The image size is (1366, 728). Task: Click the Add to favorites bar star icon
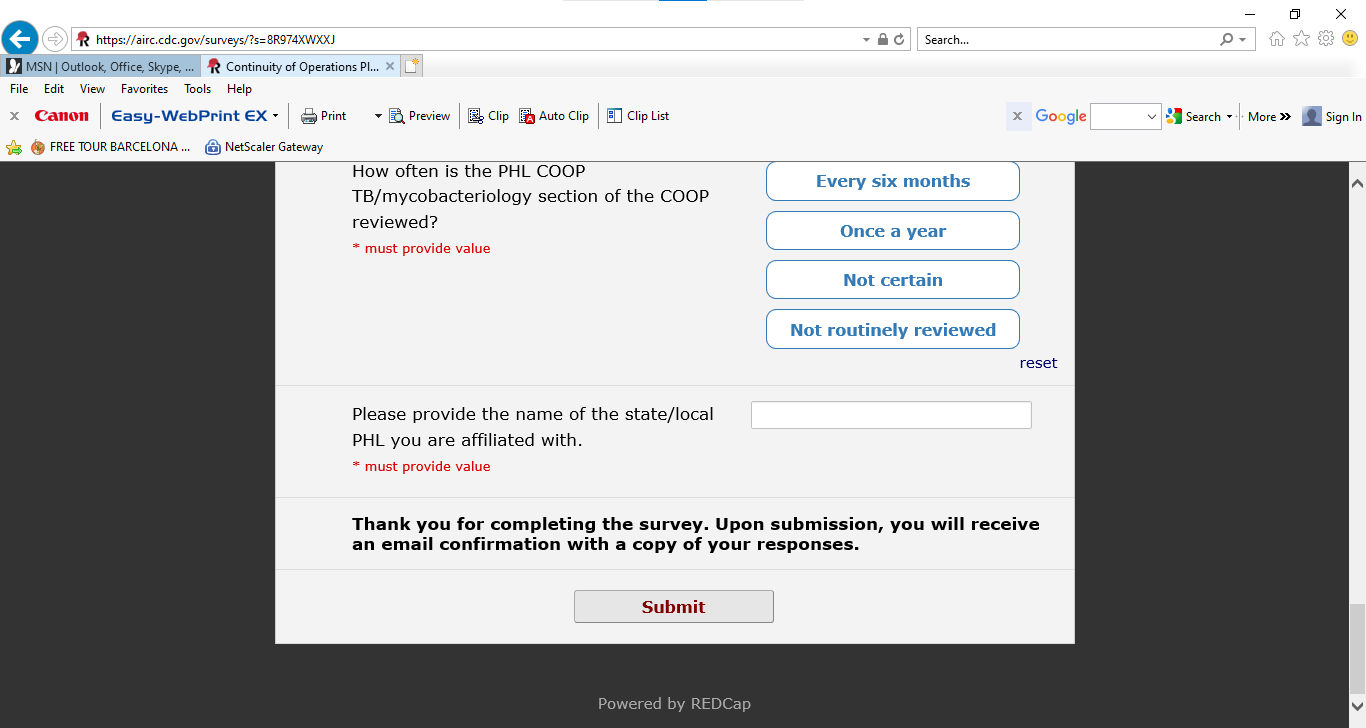click(x=14, y=147)
